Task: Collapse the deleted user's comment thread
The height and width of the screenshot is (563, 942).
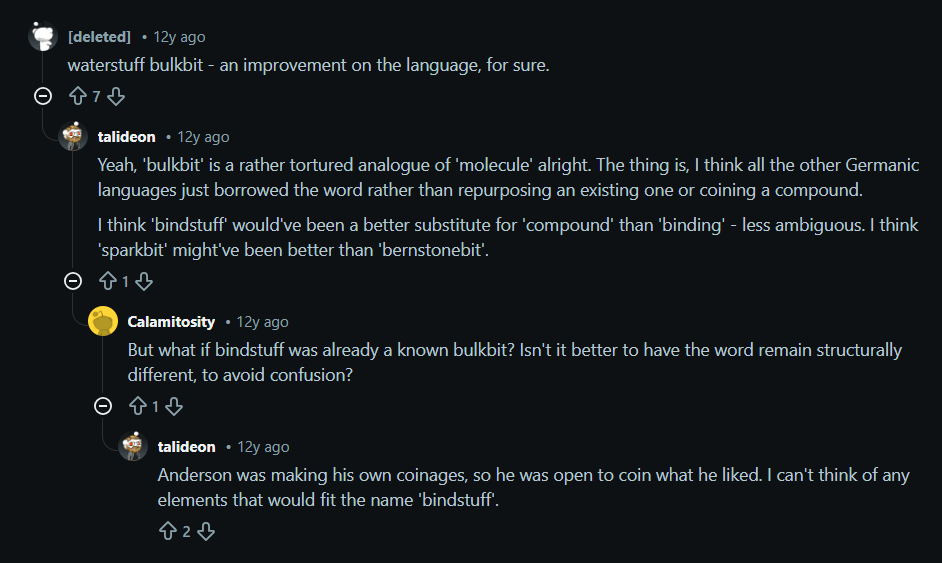Action: tap(43, 97)
